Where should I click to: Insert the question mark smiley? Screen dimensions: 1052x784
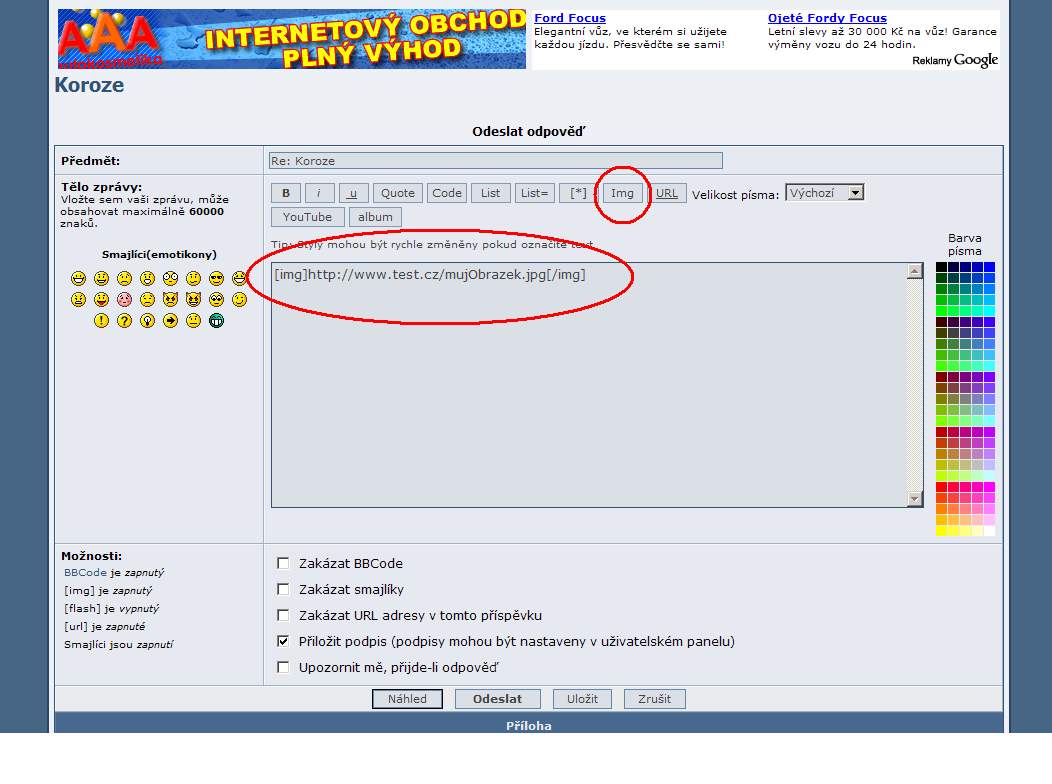click(x=124, y=321)
